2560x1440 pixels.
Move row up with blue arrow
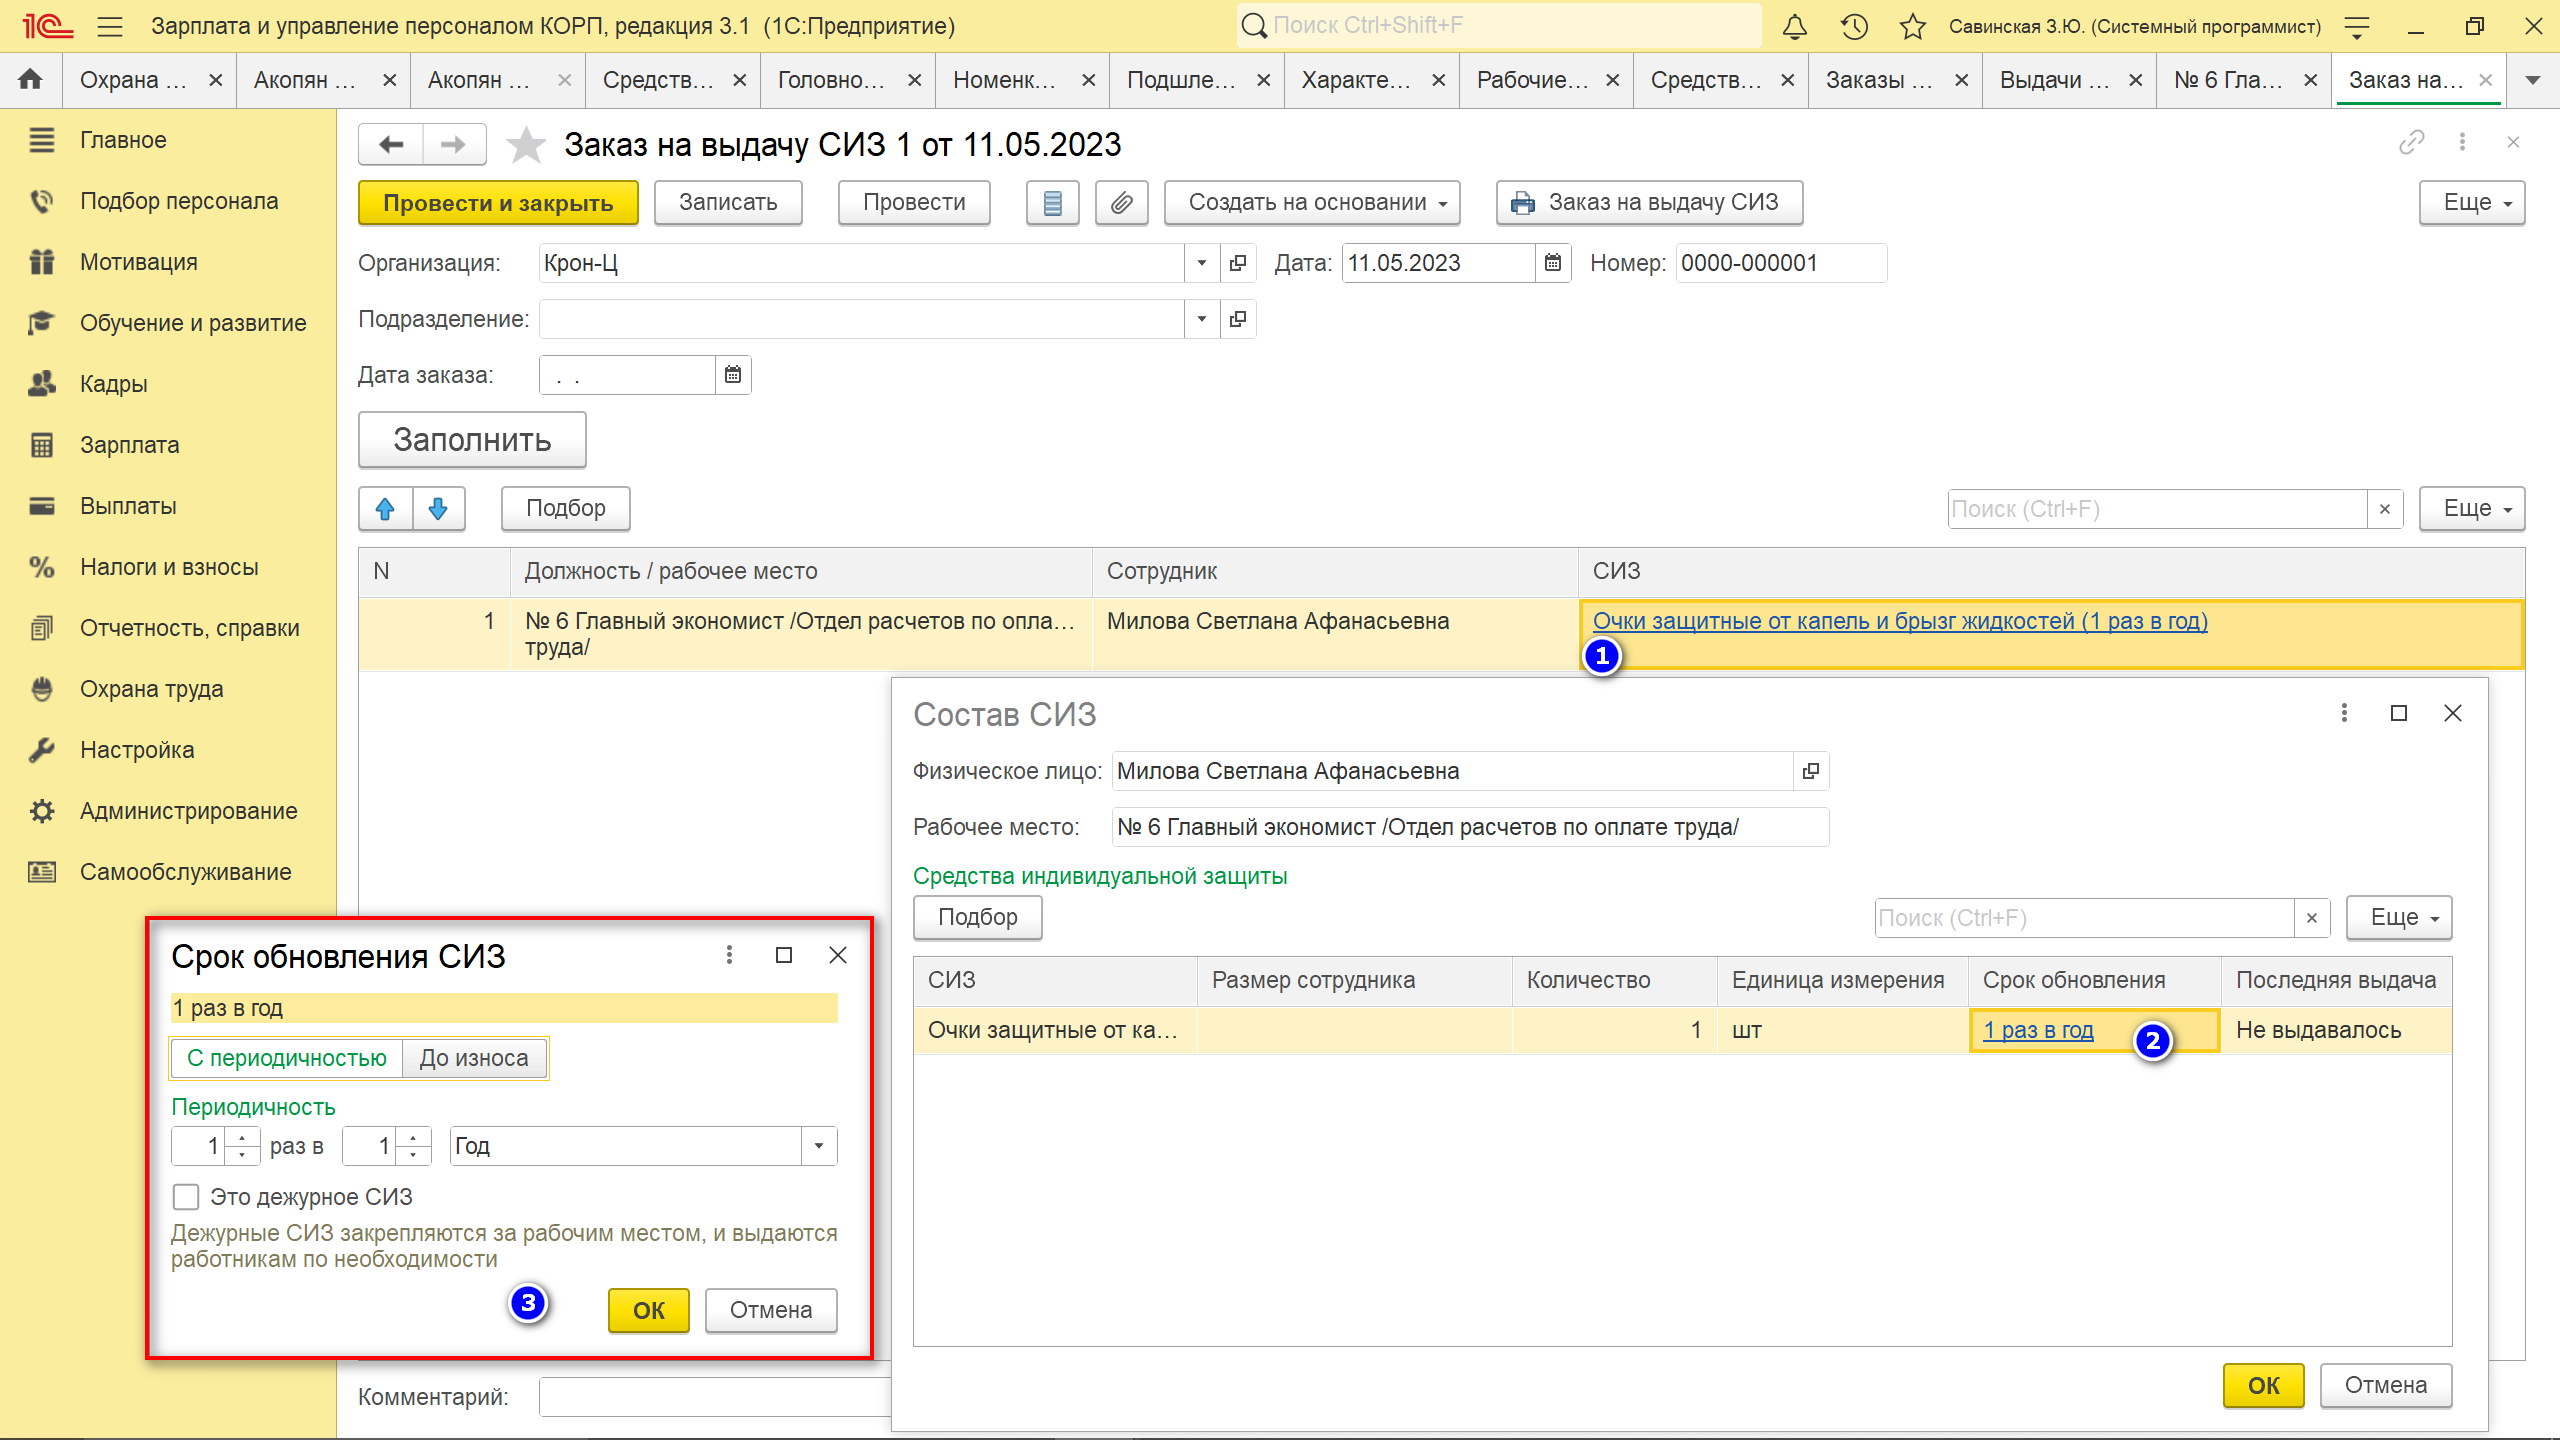pos(385,509)
